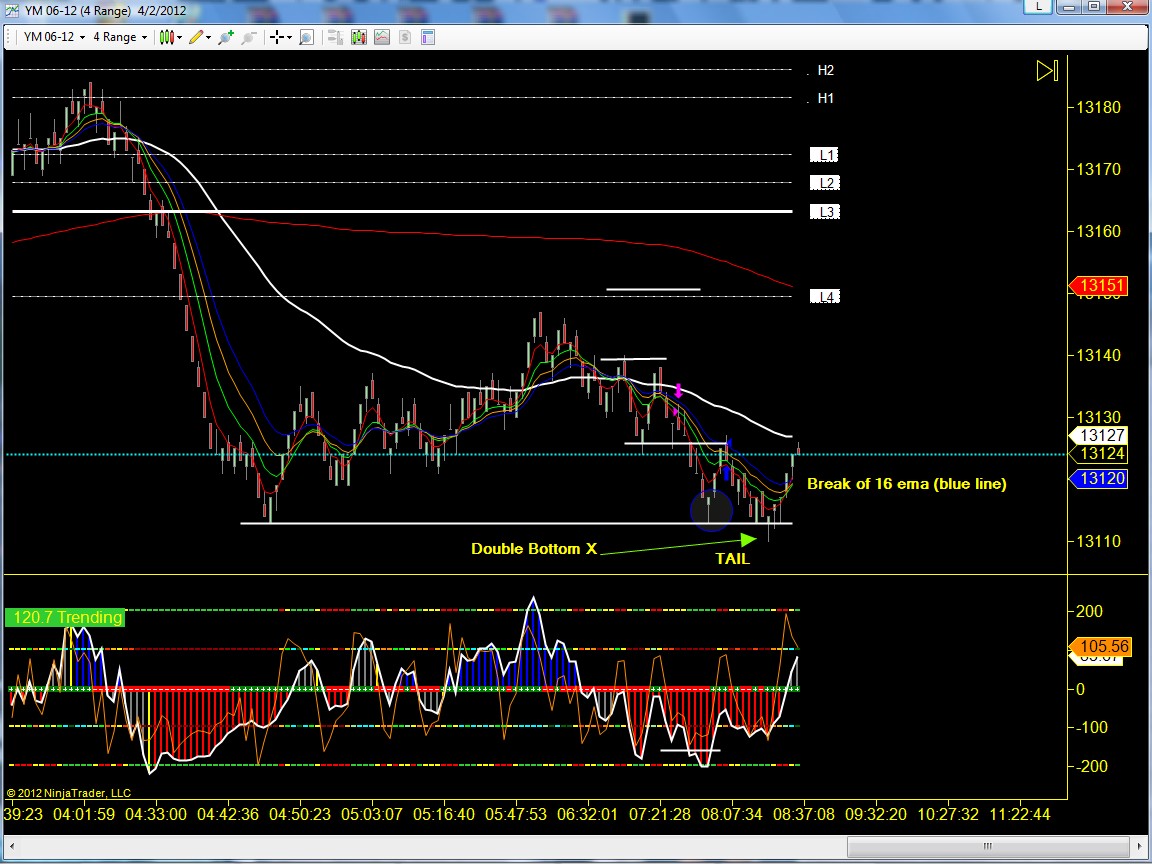This screenshot has width=1152, height=864.
Task: Click the 200 indicator axis label
Action: pyautogui.click(x=1090, y=611)
